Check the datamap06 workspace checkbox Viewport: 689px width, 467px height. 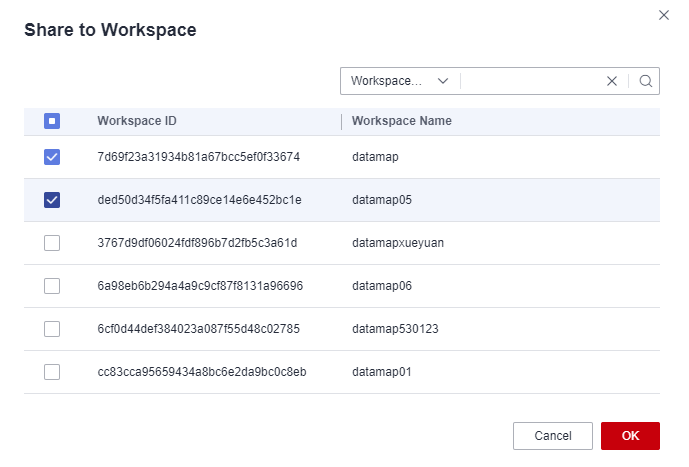(52, 286)
